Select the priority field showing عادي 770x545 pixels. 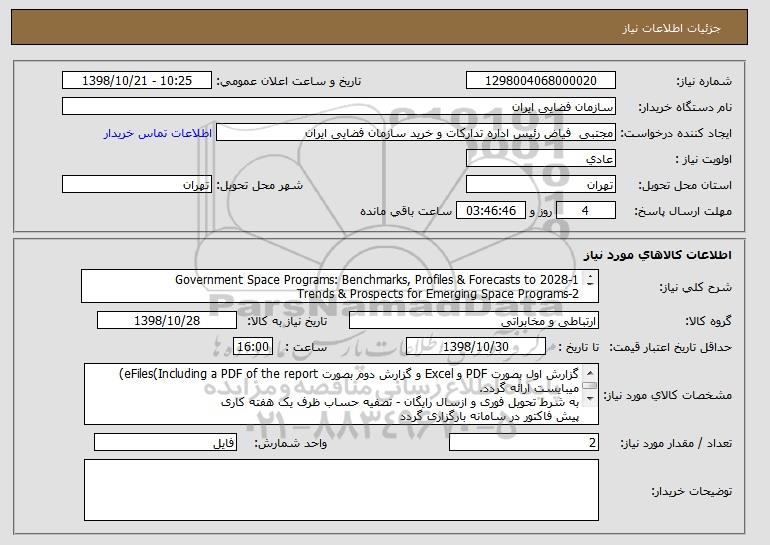point(541,159)
